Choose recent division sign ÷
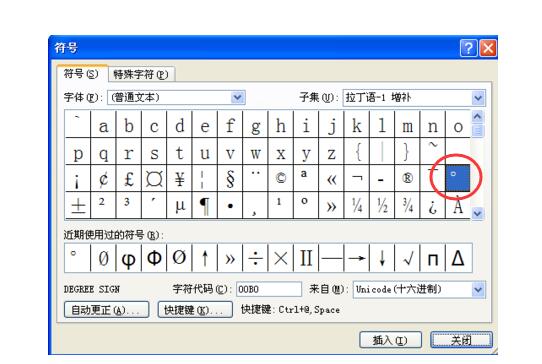This screenshot has width=542, height=364. 255,258
